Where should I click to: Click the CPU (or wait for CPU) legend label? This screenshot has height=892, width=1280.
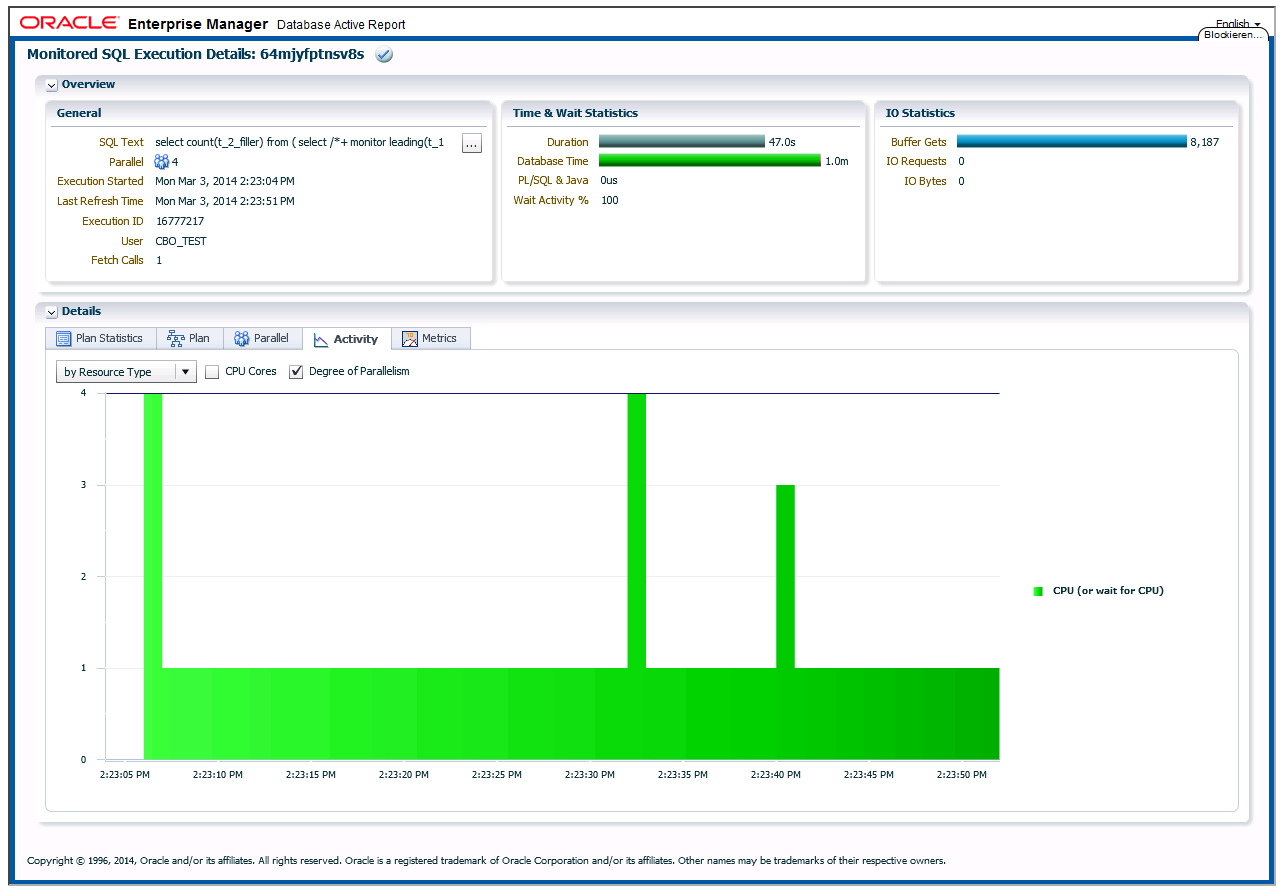pyautogui.click(x=1108, y=591)
